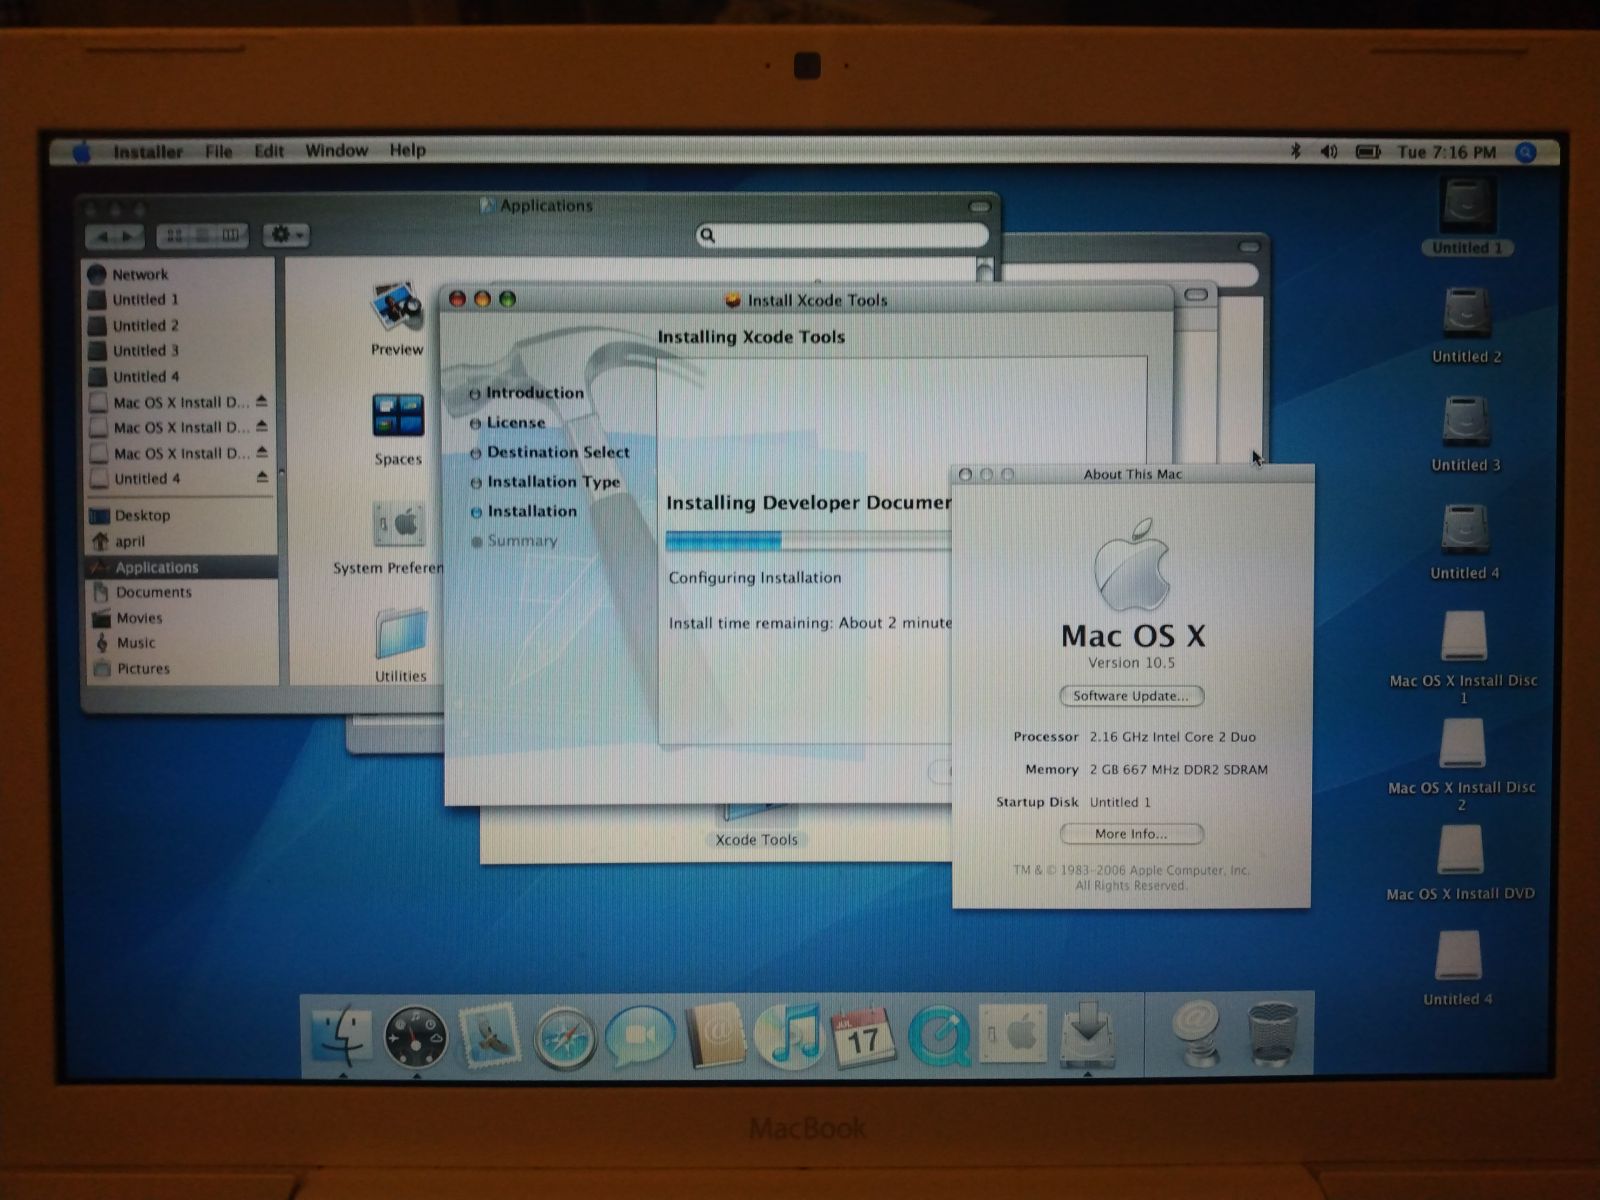Open the volume control in menu bar

click(x=1329, y=151)
